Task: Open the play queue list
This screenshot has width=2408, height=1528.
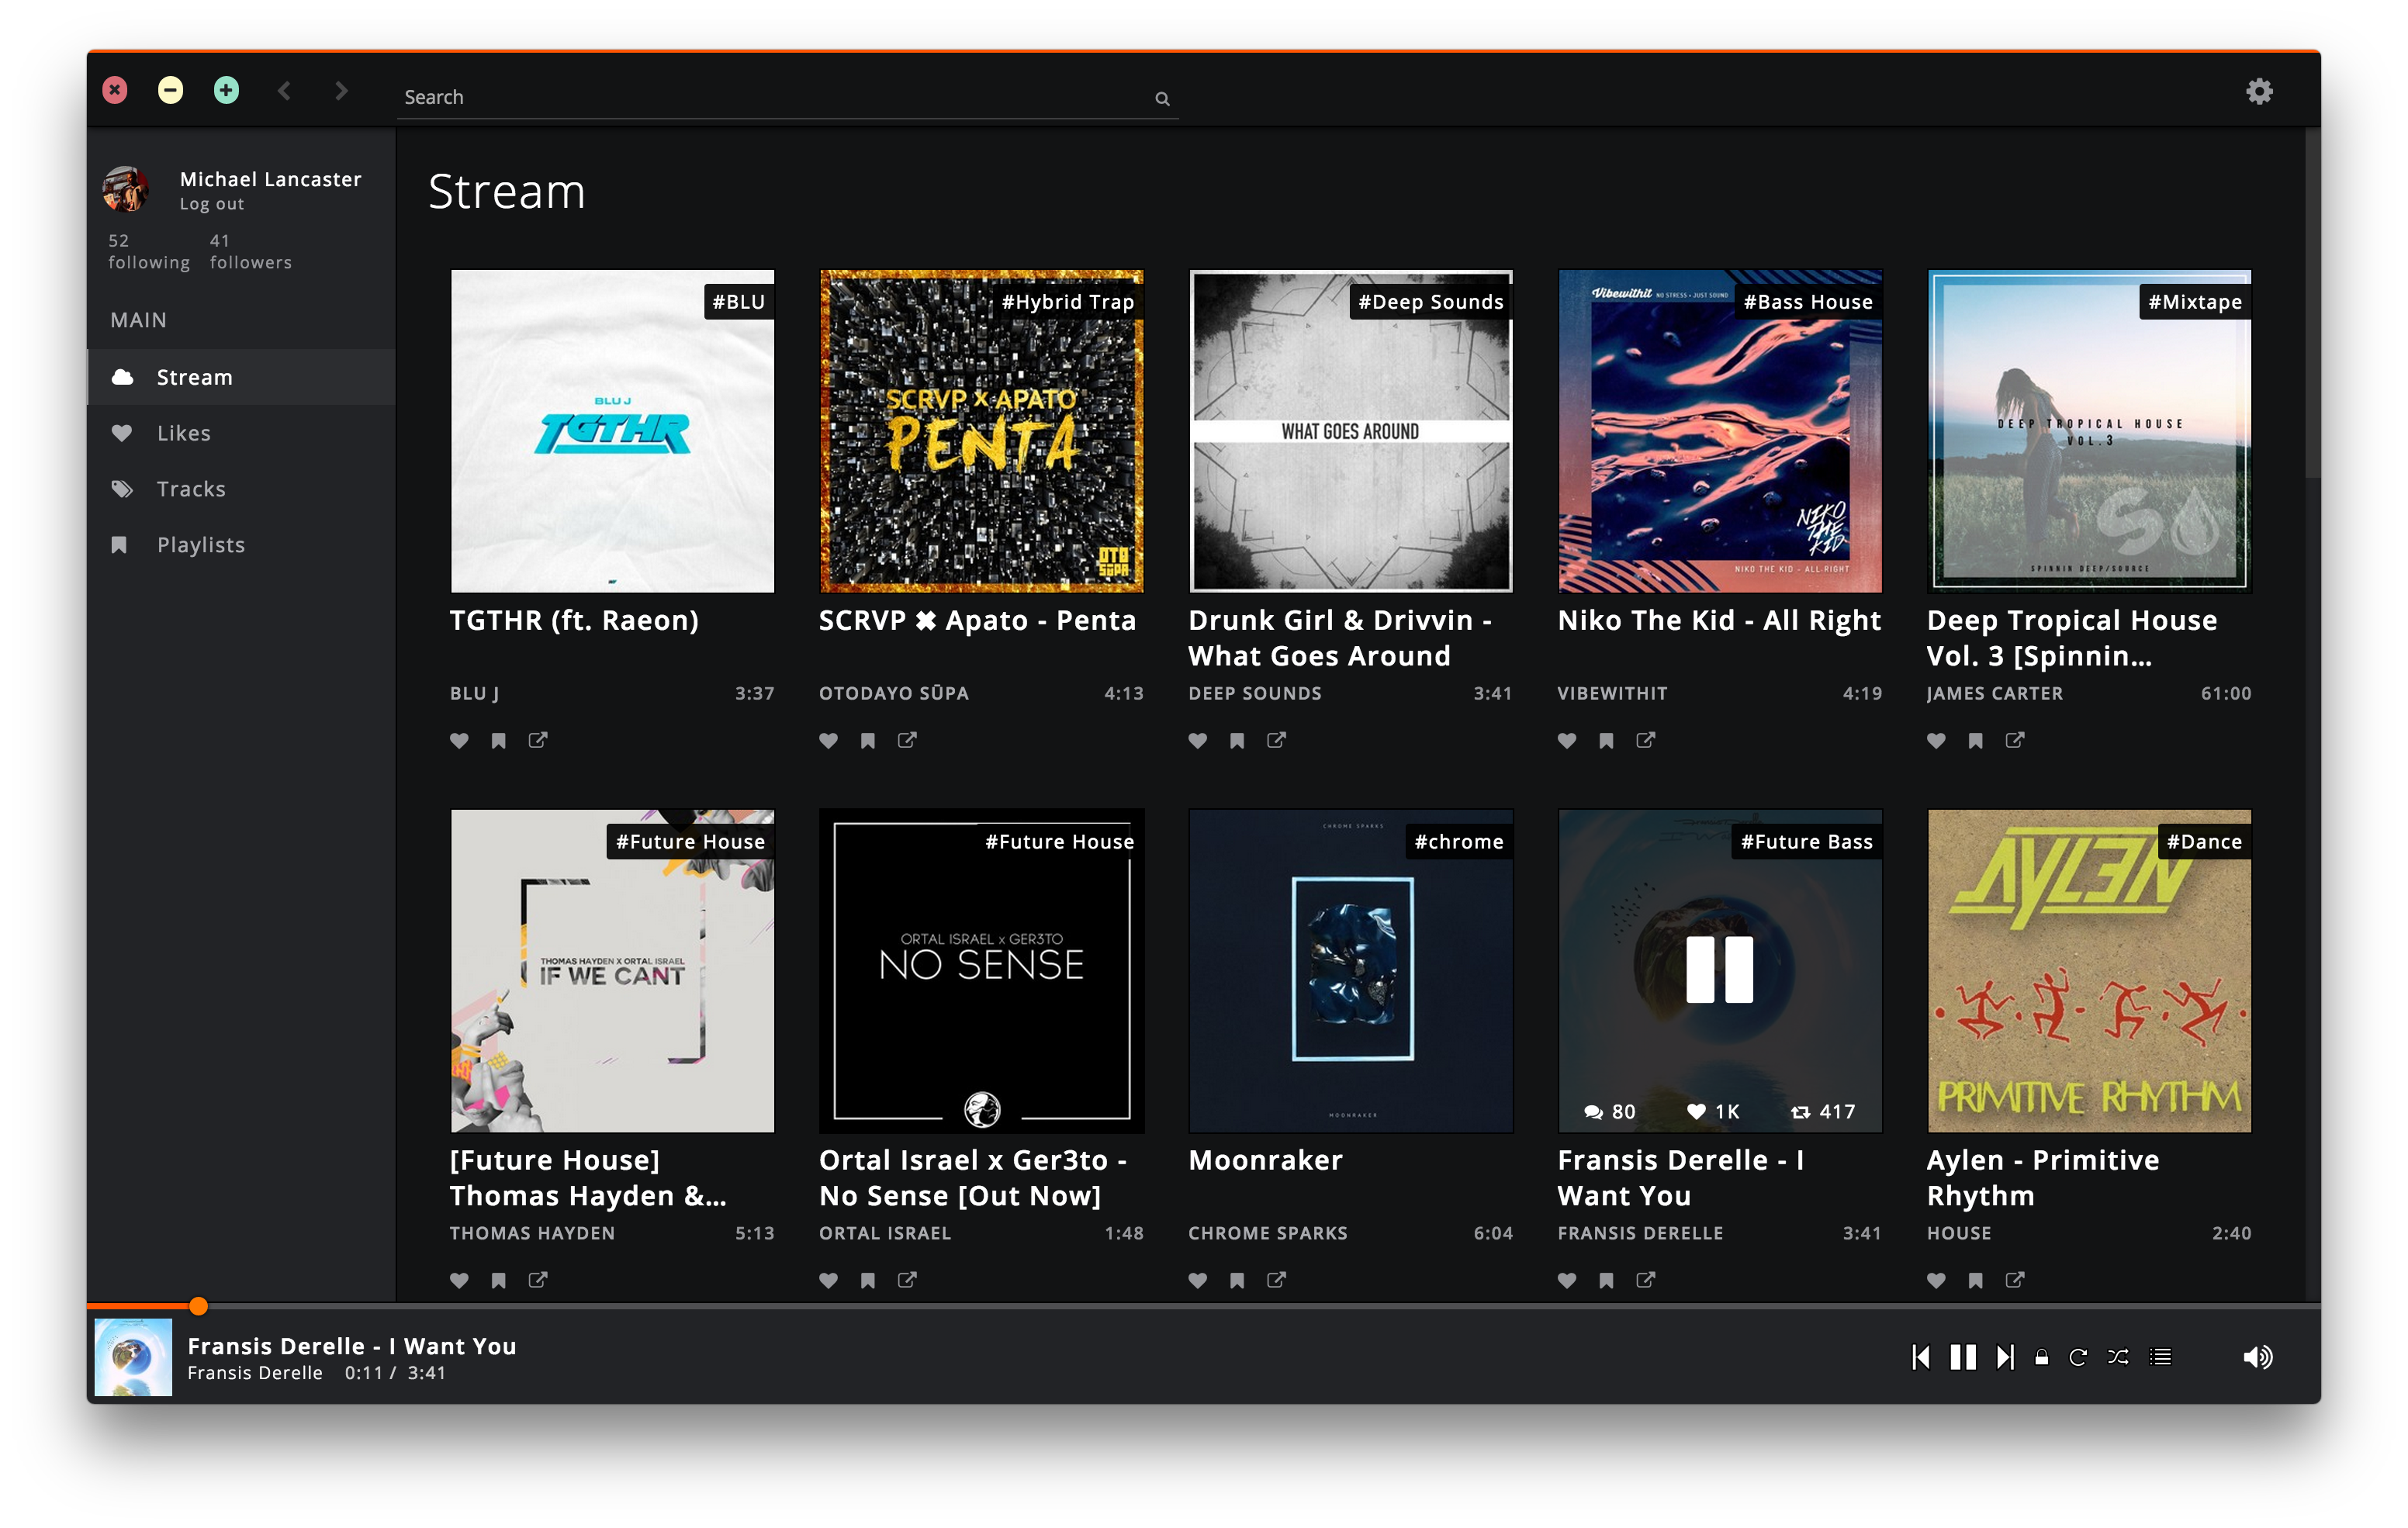Action: point(2161,1357)
